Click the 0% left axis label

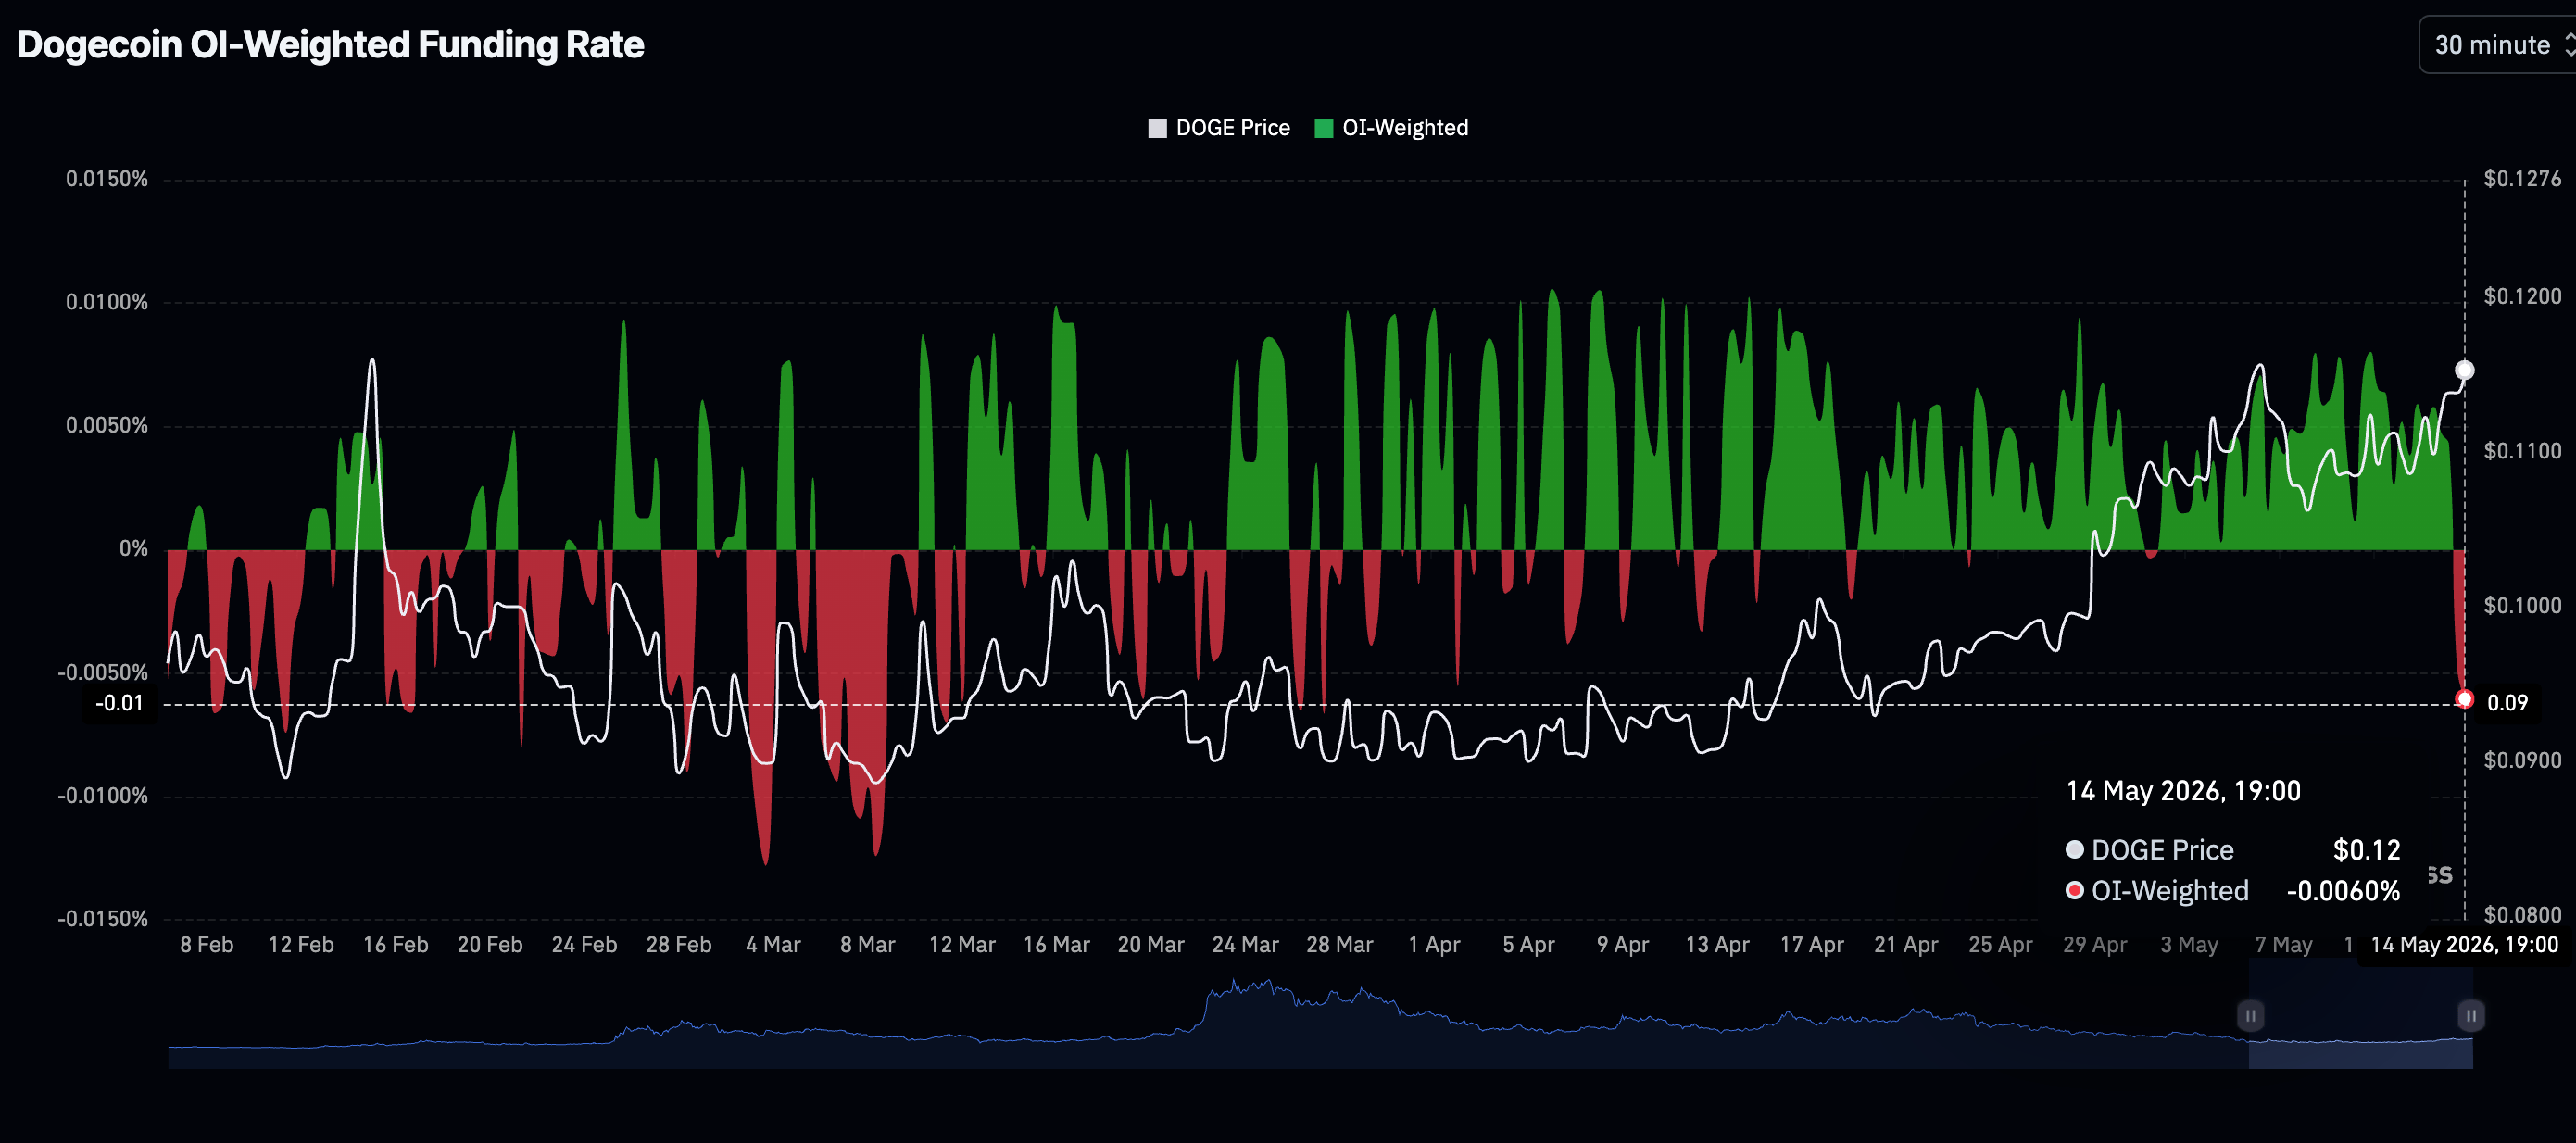pos(134,549)
